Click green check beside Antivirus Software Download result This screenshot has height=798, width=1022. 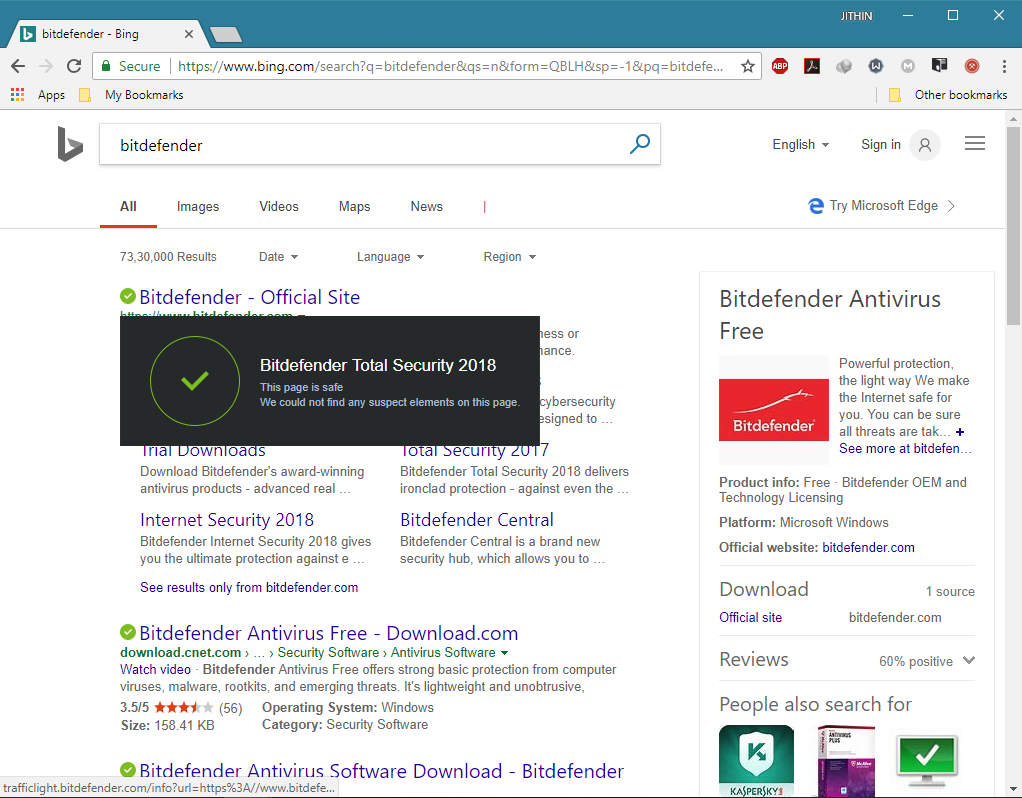128,771
